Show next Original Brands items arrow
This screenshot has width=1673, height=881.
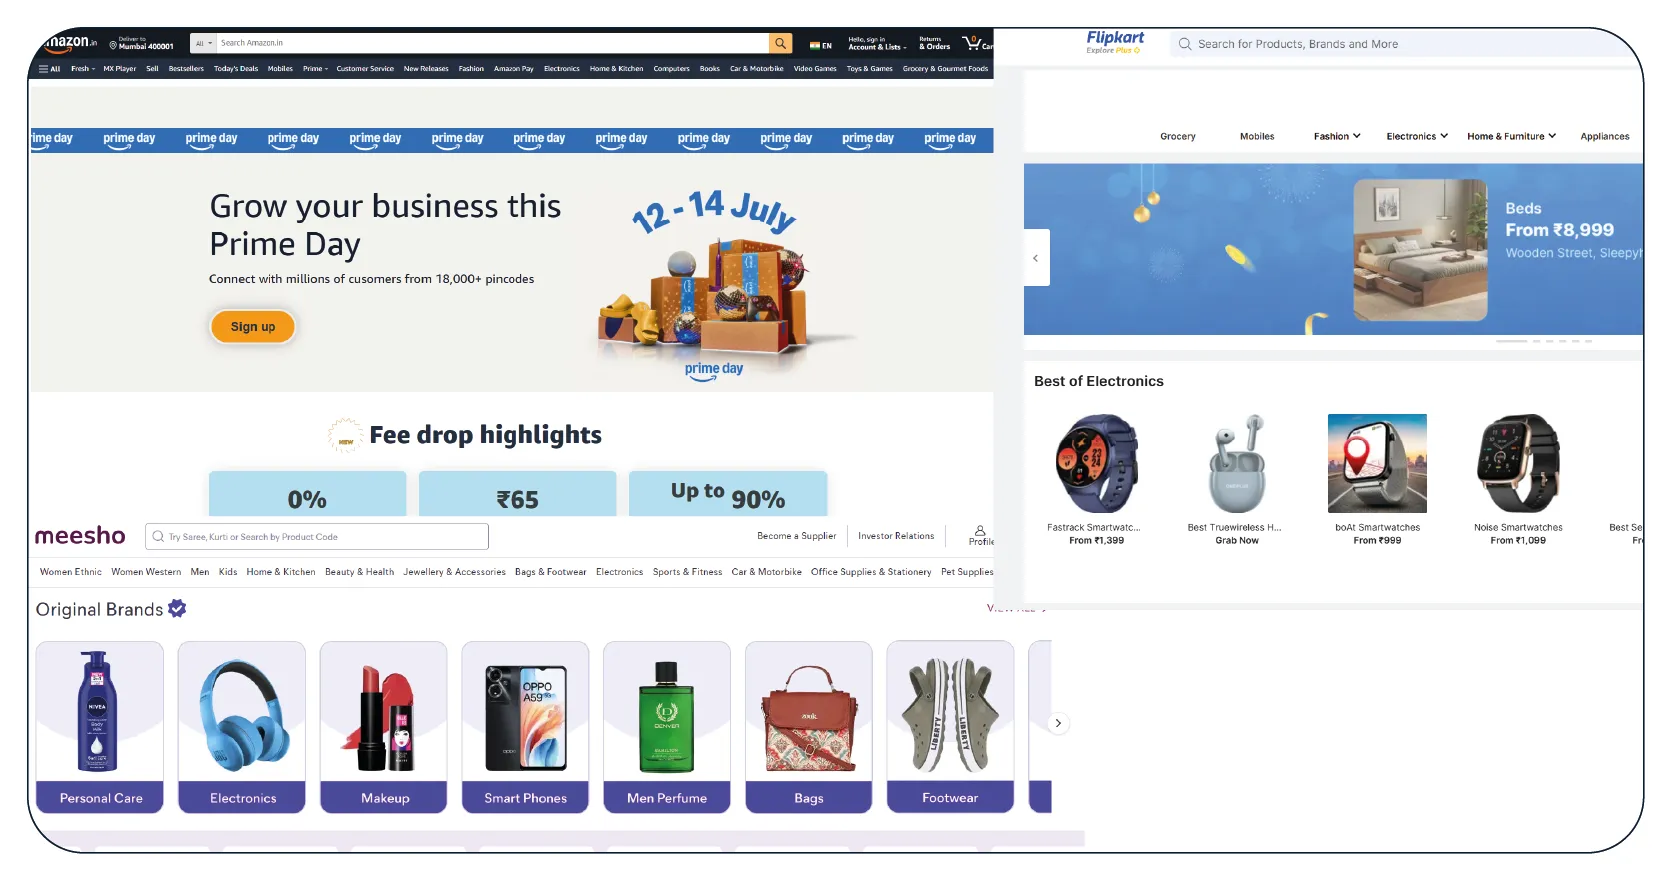(x=1058, y=723)
